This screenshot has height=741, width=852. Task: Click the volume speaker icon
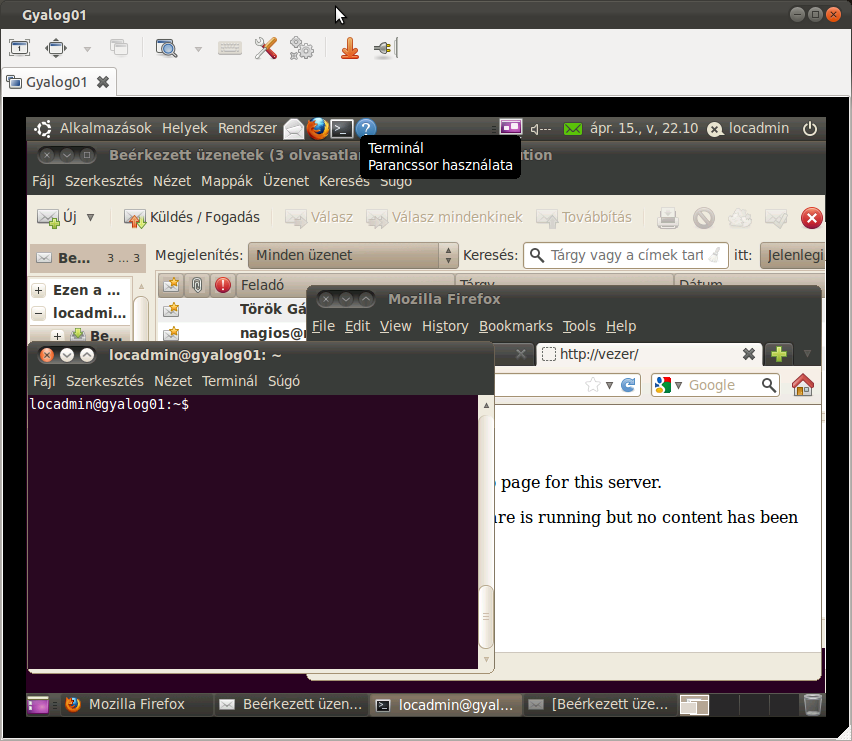coord(541,129)
